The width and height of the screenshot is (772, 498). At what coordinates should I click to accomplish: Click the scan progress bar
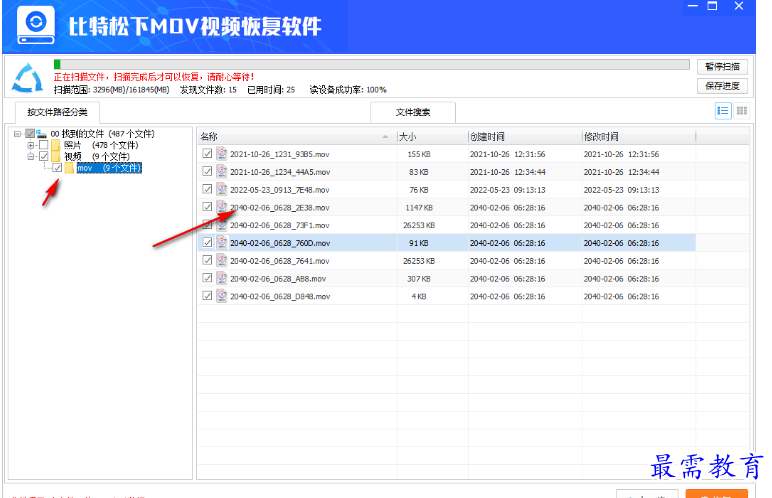pos(370,65)
